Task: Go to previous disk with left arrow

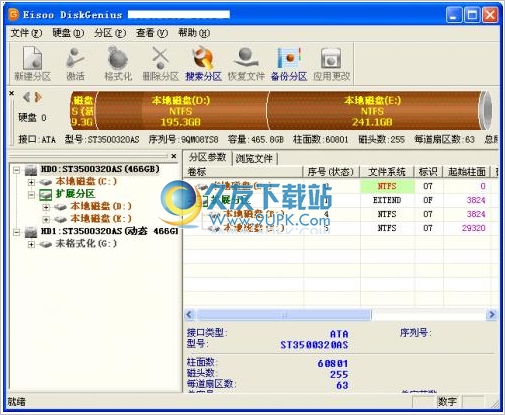Action: pos(26,97)
